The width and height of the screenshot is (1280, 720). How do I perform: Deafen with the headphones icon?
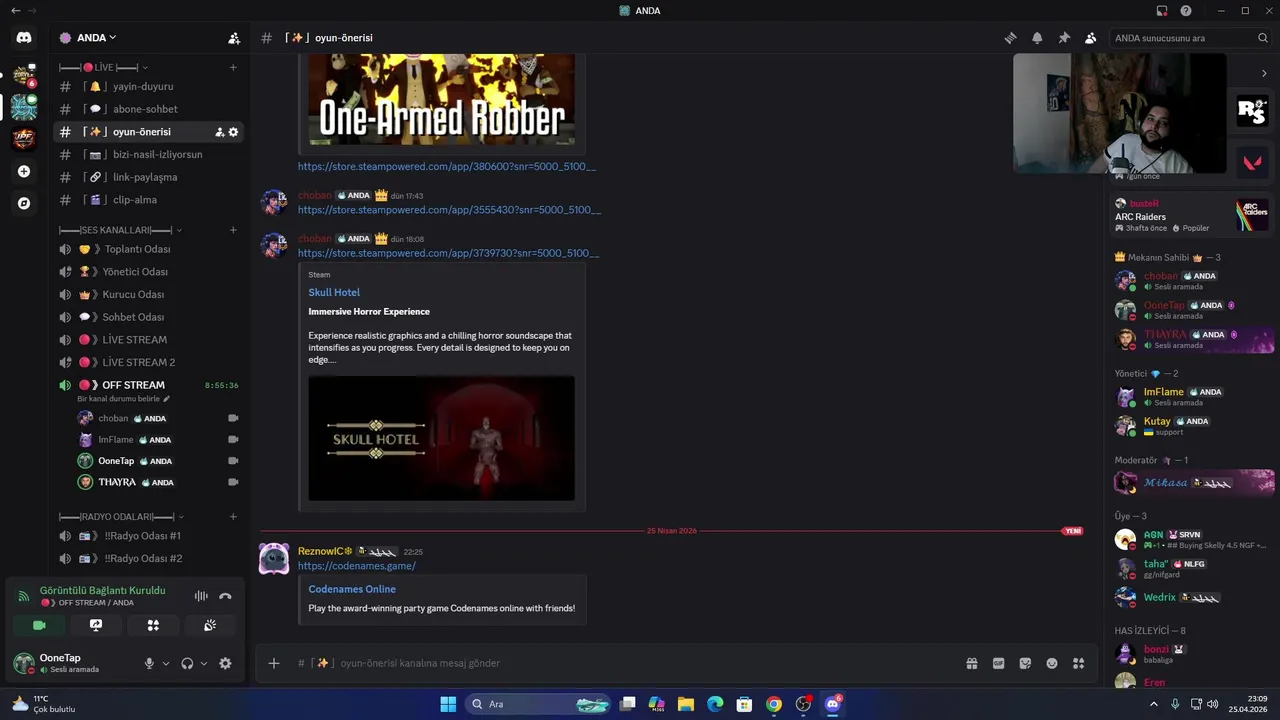(x=187, y=663)
